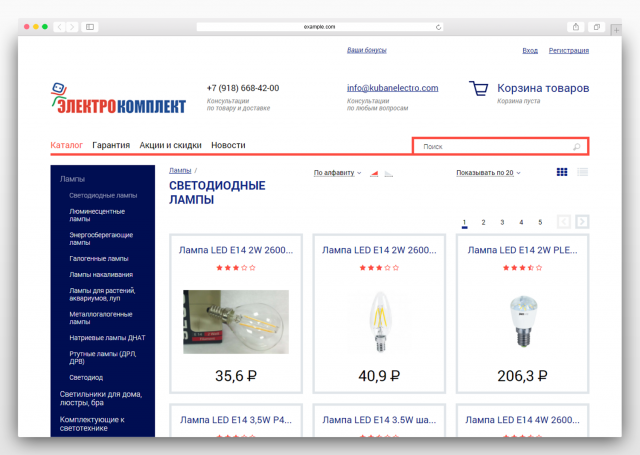Viewport: 640px width, 455px height.
Task: Sort ascending with the red triangle icon
Action: click(374, 174)
